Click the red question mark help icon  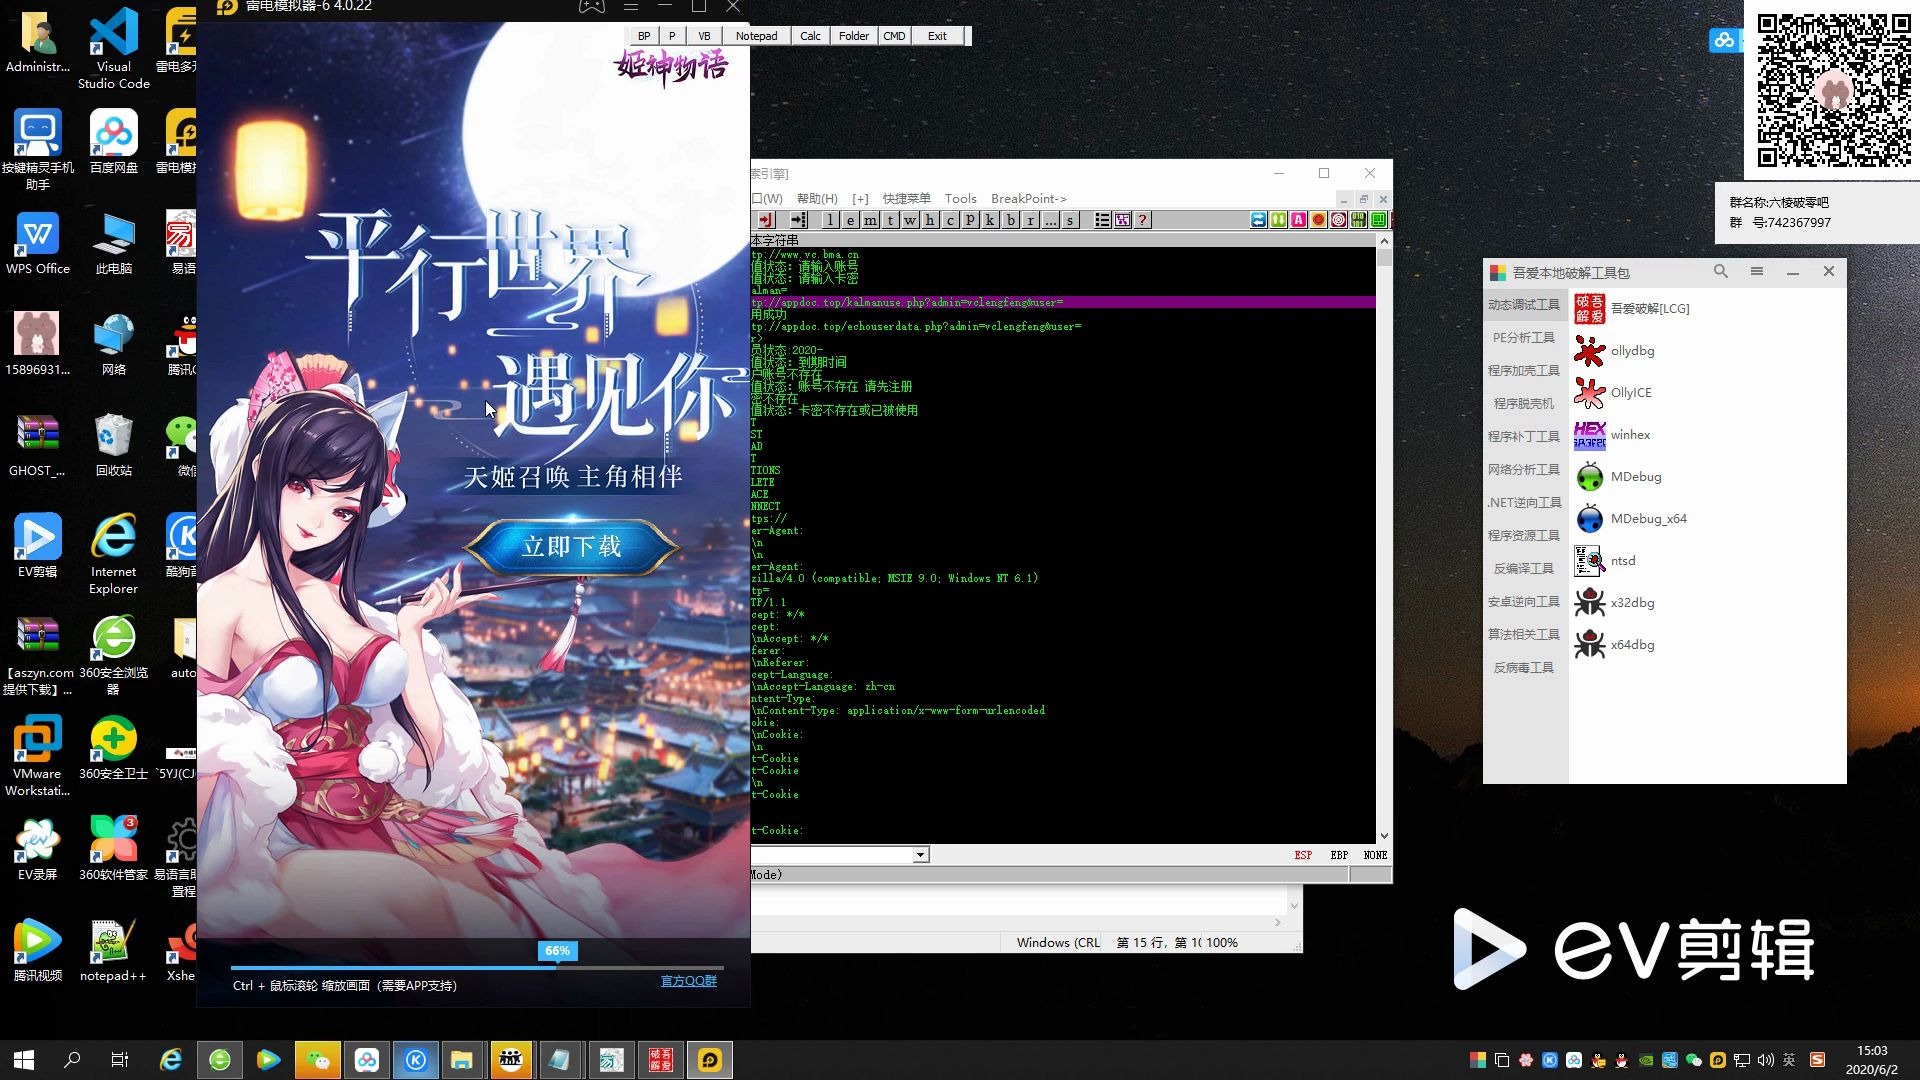[x=1143, y=220]
